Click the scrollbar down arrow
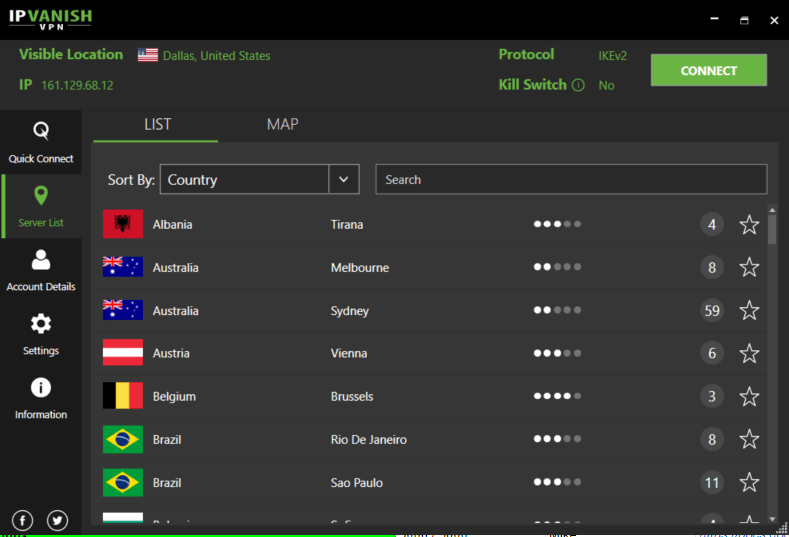 tap(772, 519)
